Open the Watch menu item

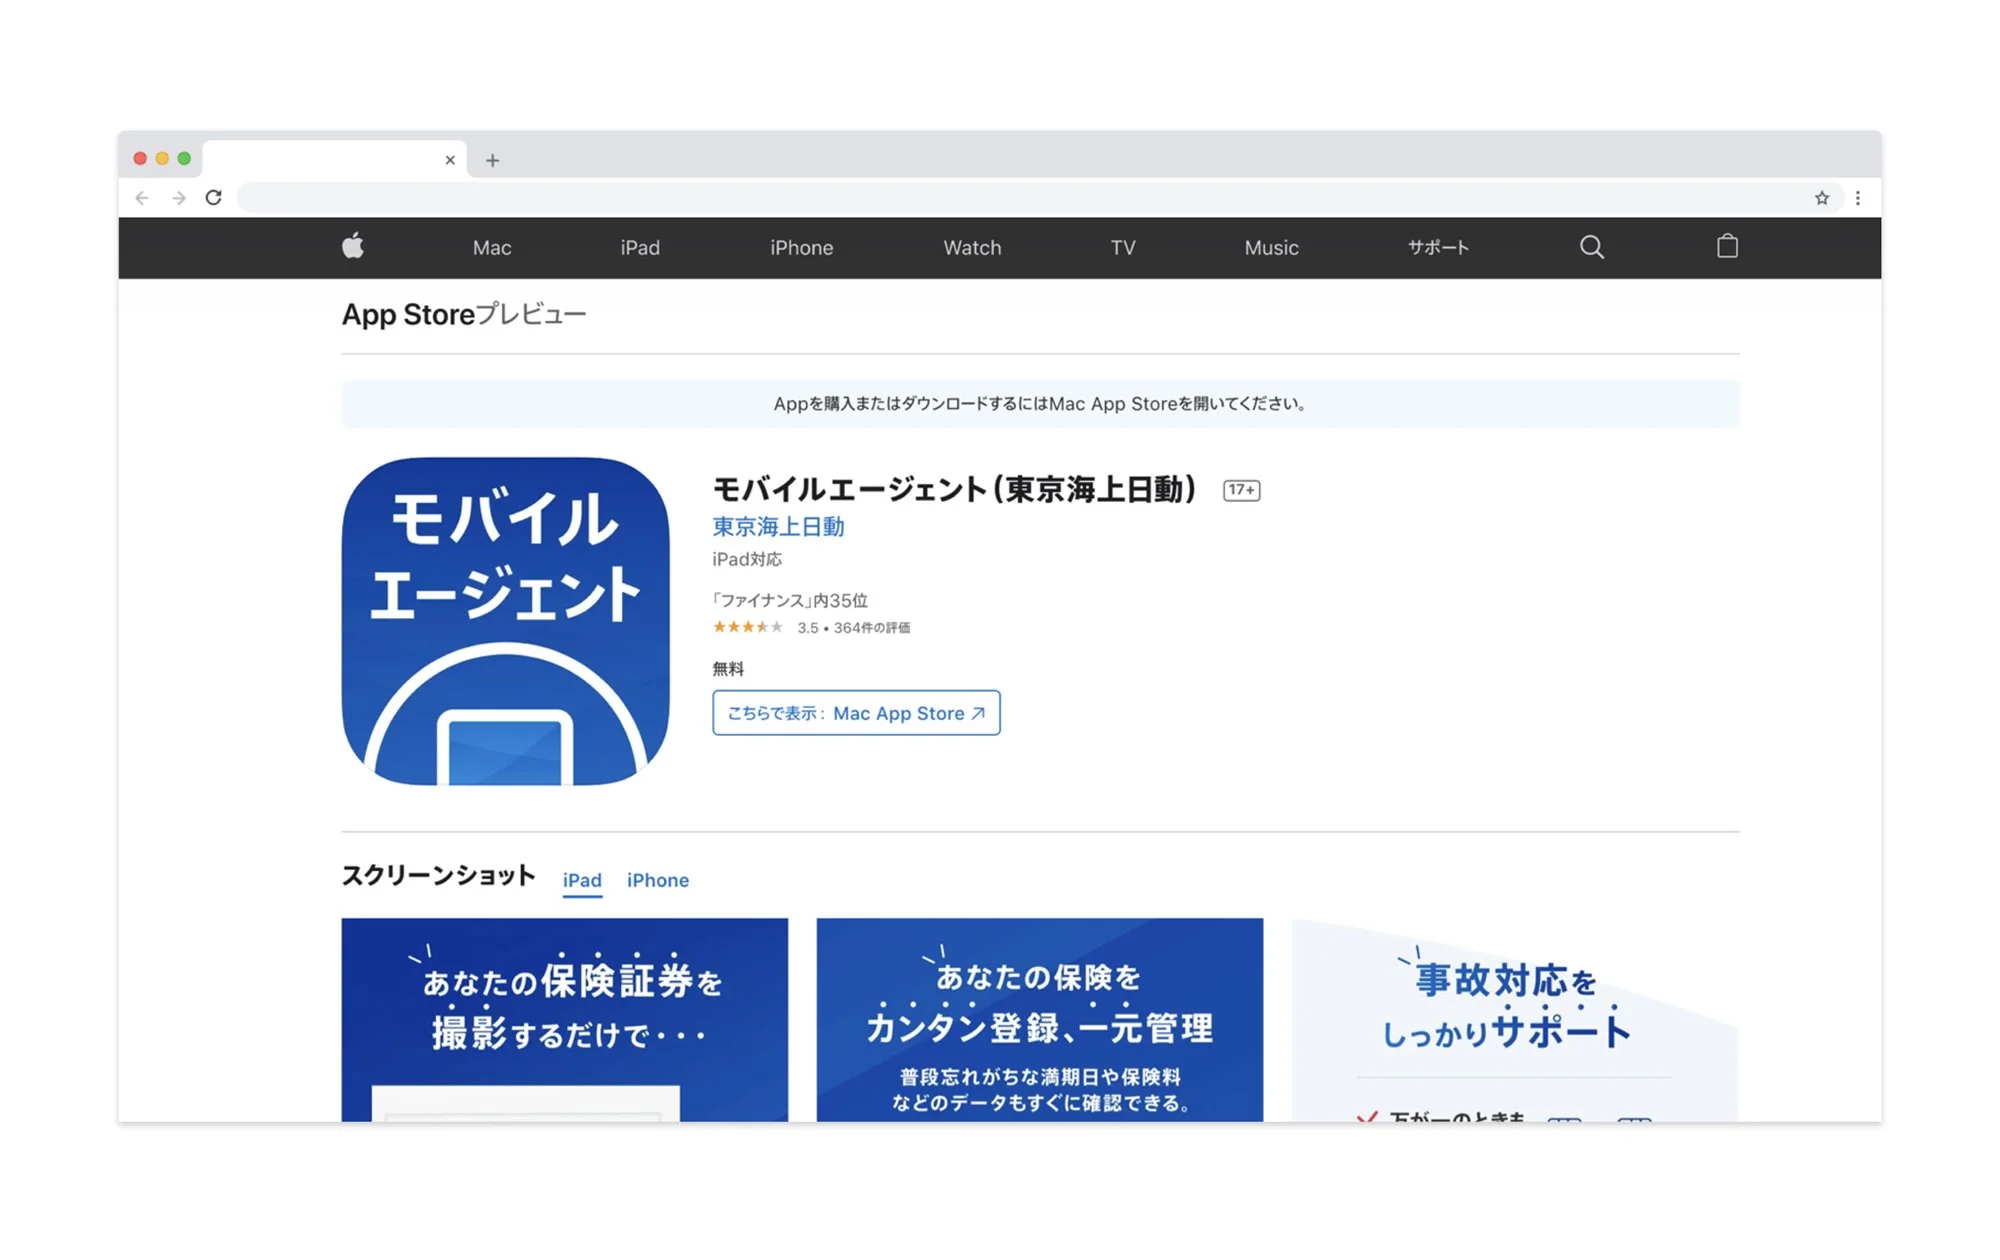[x=971, y=248]
